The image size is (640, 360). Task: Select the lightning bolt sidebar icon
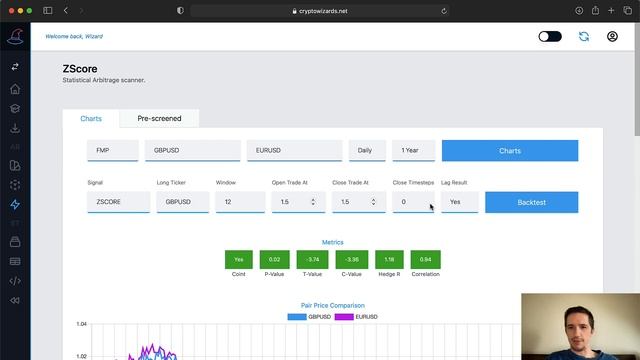point(15,204)
